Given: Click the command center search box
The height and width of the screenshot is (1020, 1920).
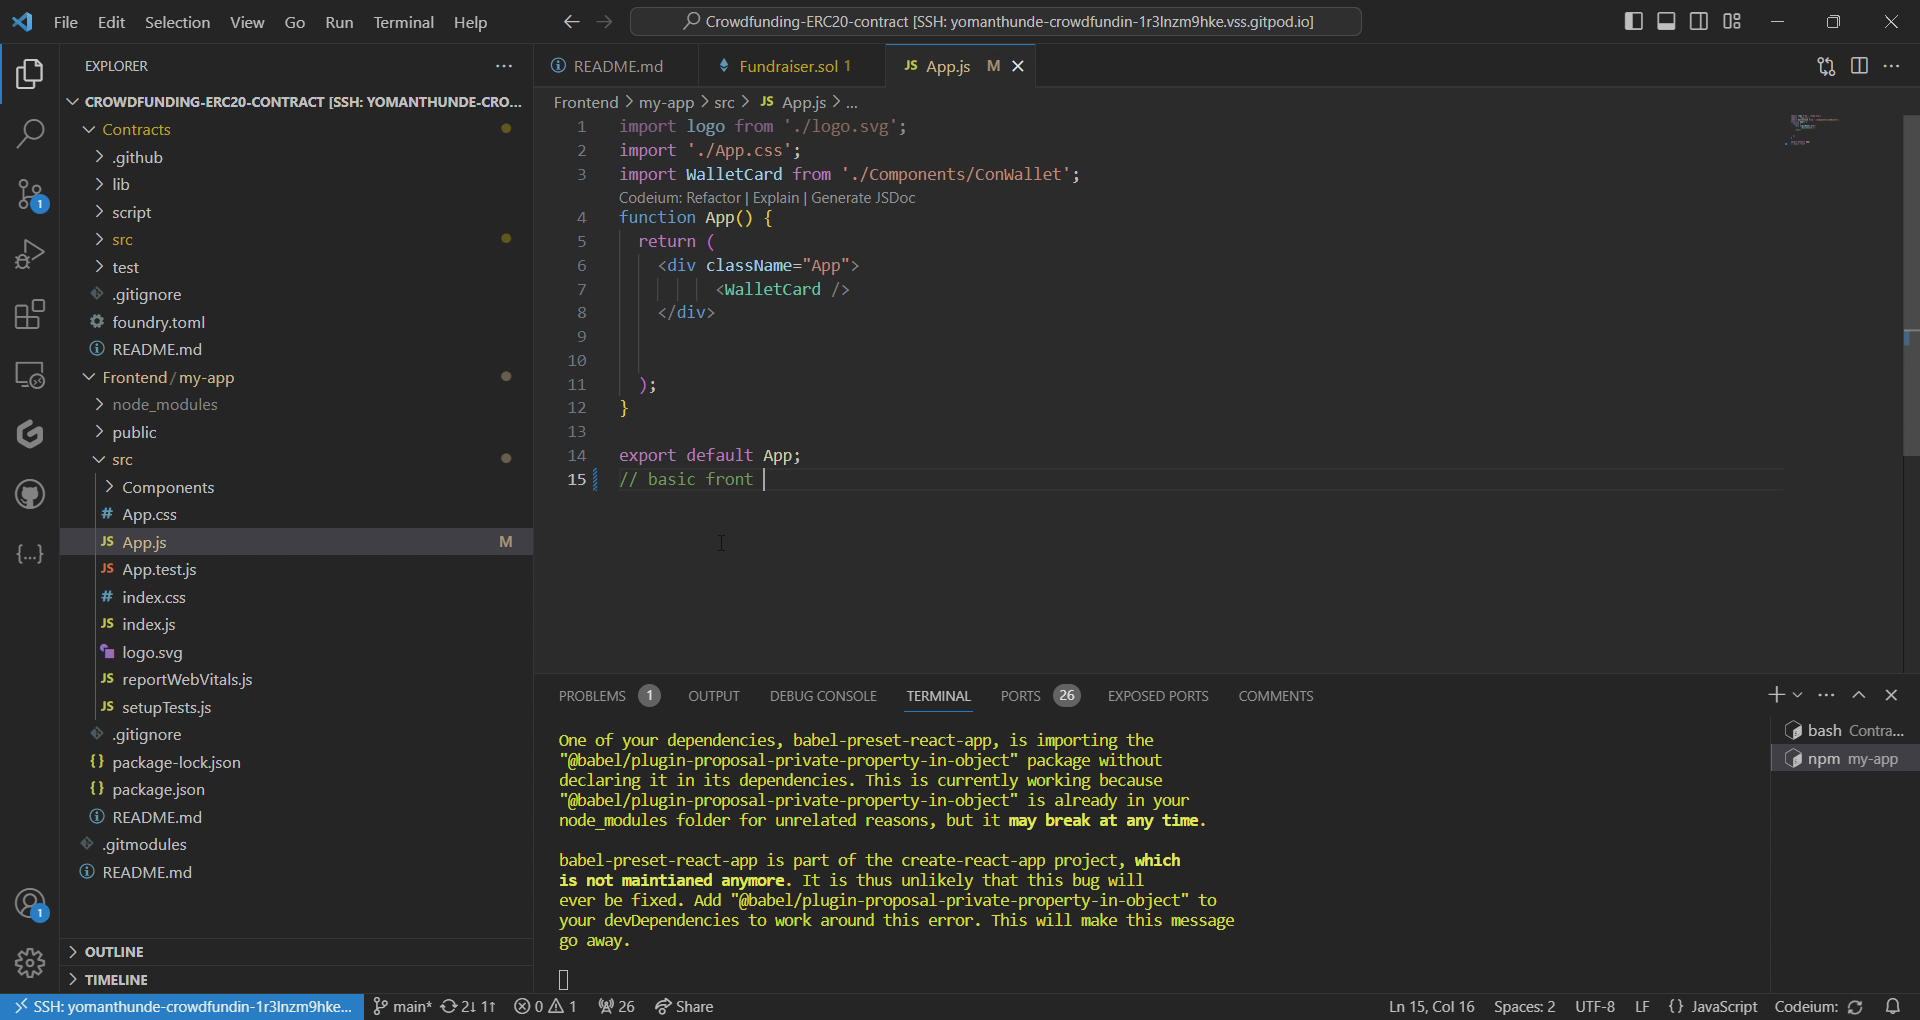Looking at the screenshot, I should pyautogui.click(x=996, y=21).
